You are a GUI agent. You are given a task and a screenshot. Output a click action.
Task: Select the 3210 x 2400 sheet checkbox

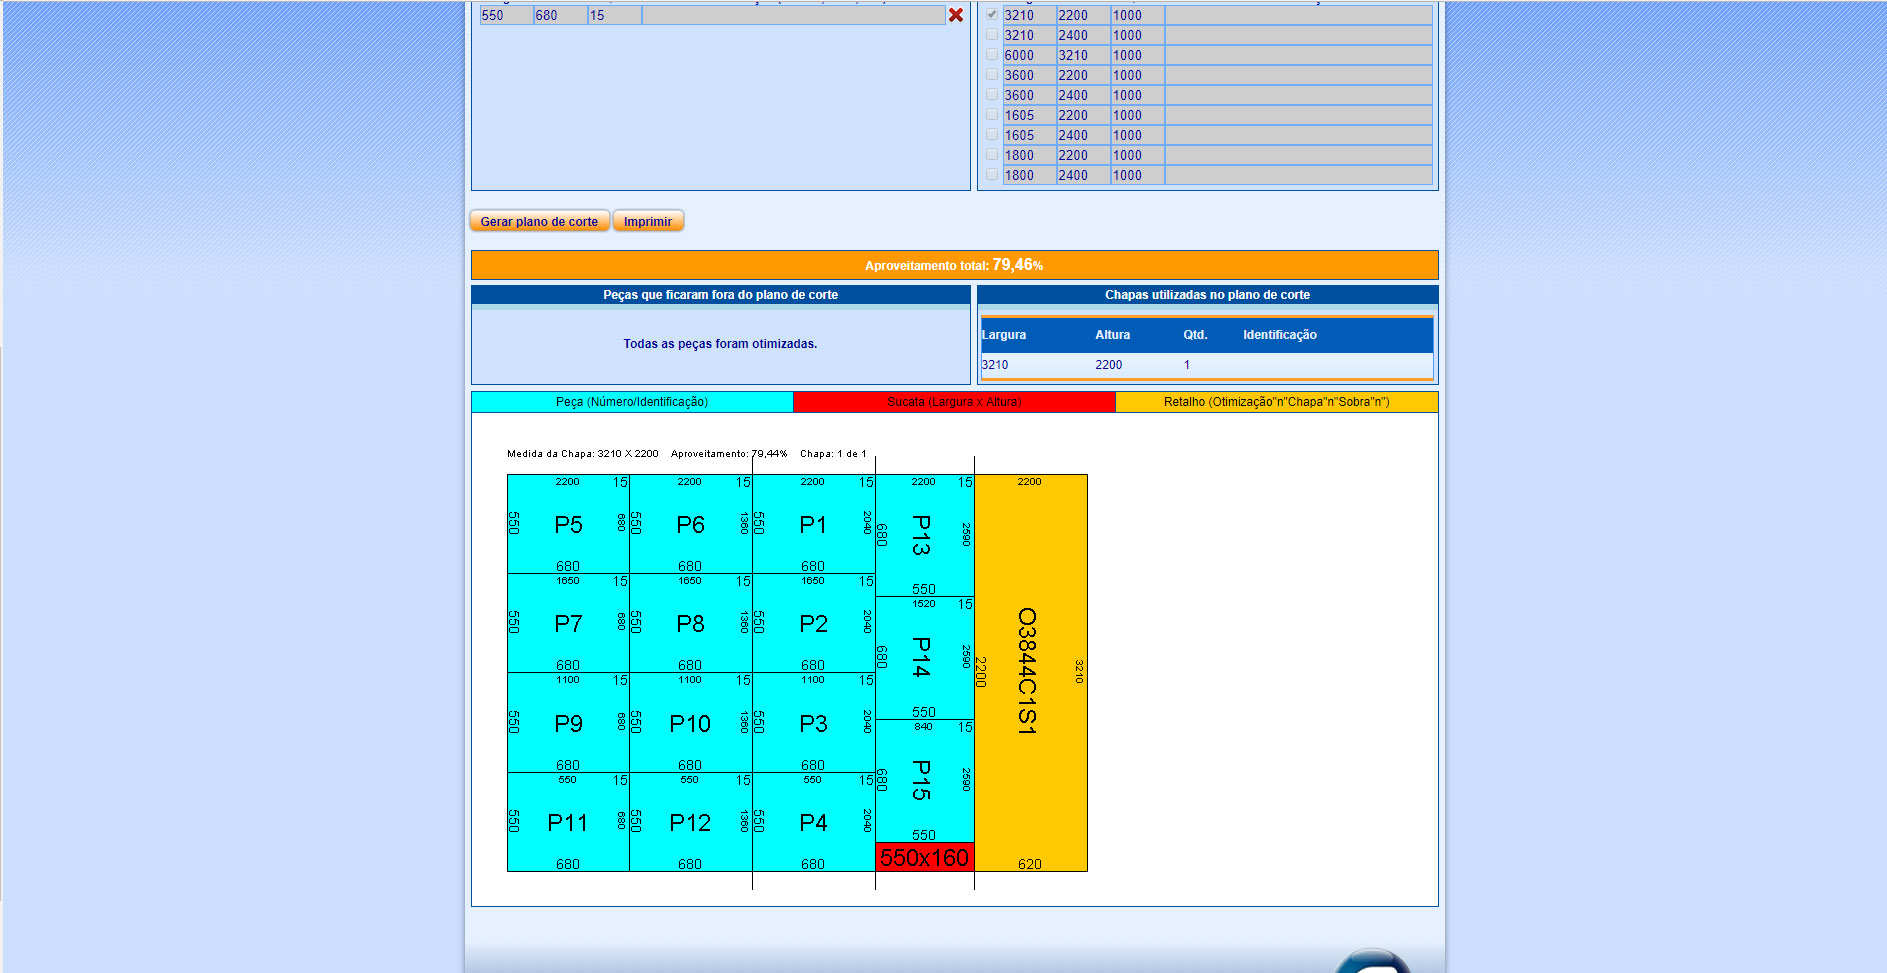(991, 34)
